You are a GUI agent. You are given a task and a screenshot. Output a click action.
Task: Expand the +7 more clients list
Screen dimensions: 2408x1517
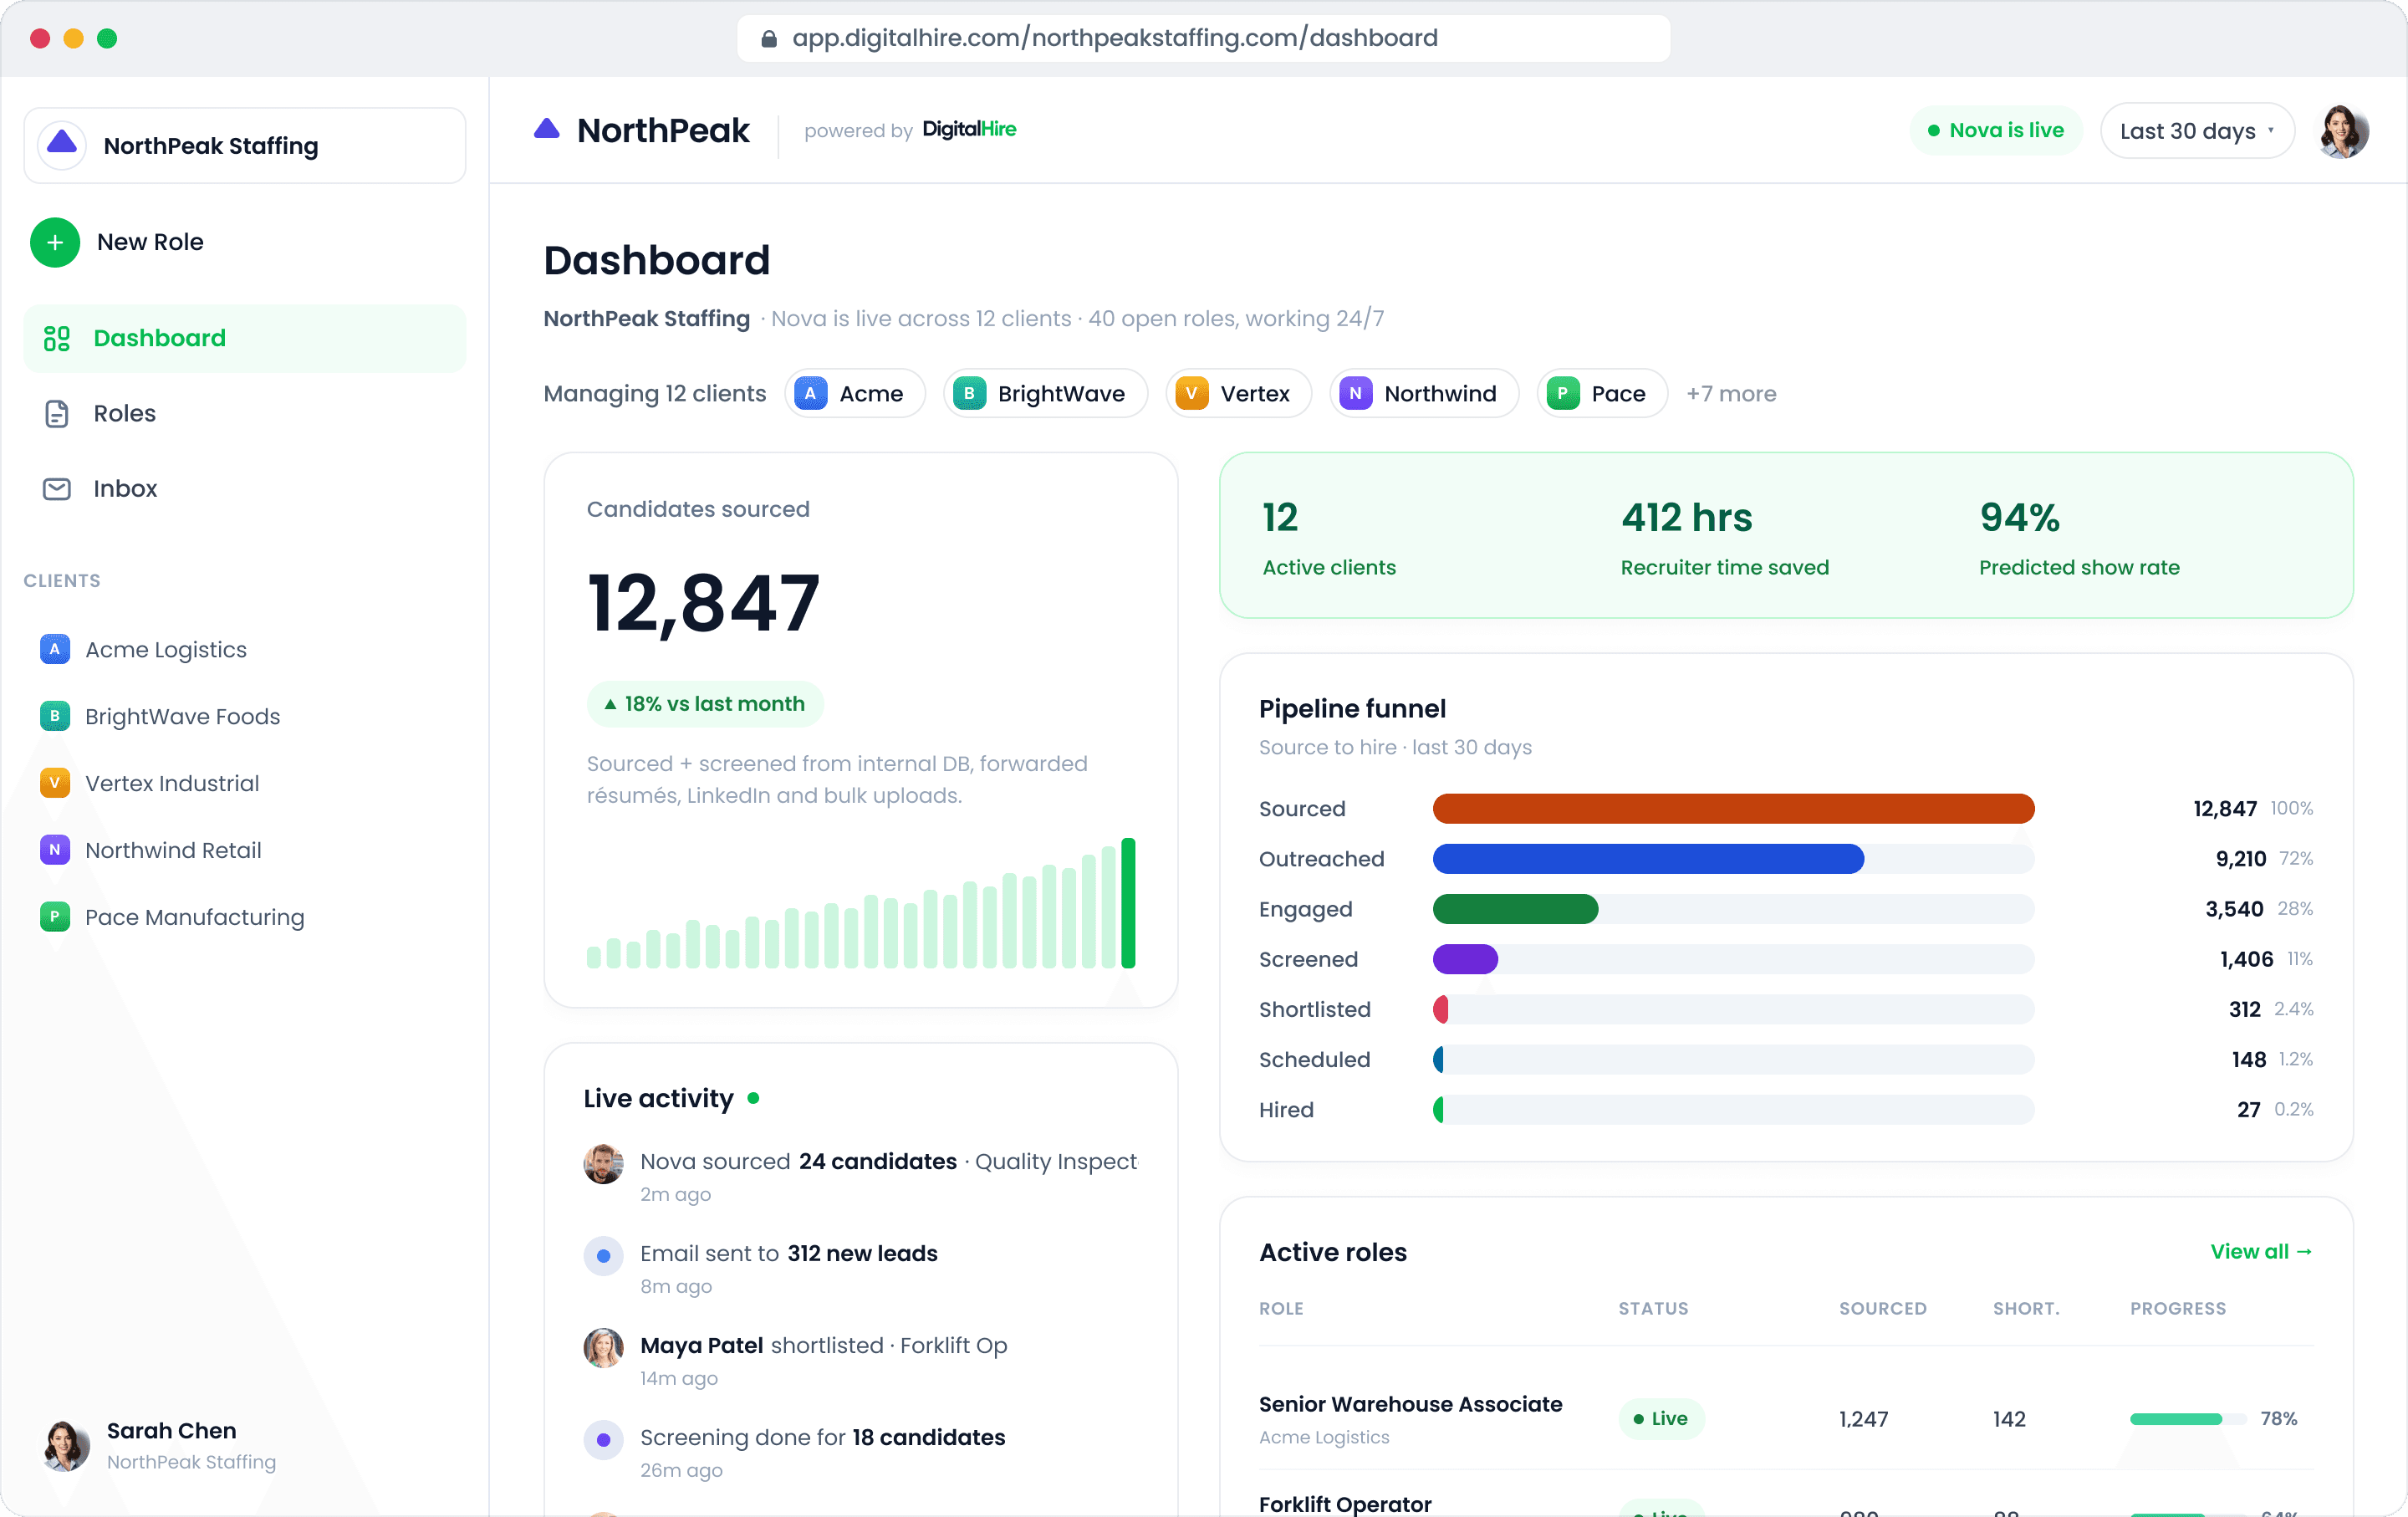point(1731,394)
